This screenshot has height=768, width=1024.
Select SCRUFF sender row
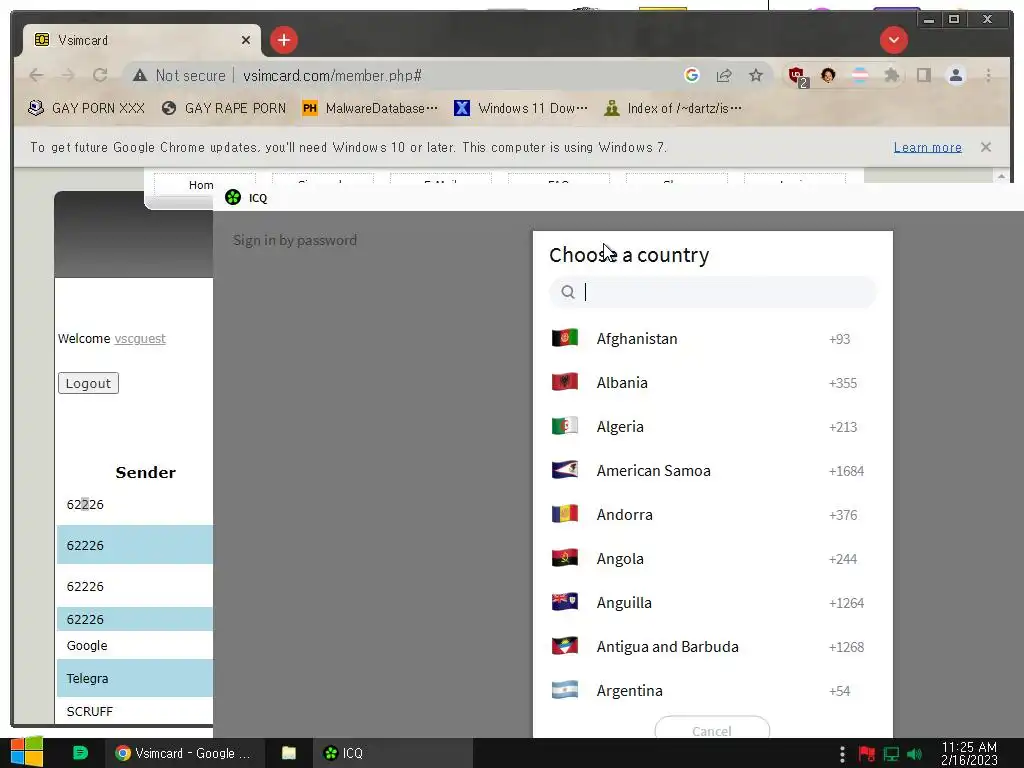pyautogui.click(x=135, y=711)
